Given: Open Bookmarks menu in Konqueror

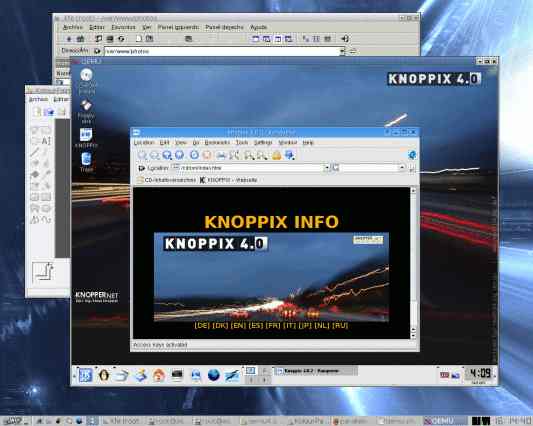Looking at the screenshot, I should point(217,142).
